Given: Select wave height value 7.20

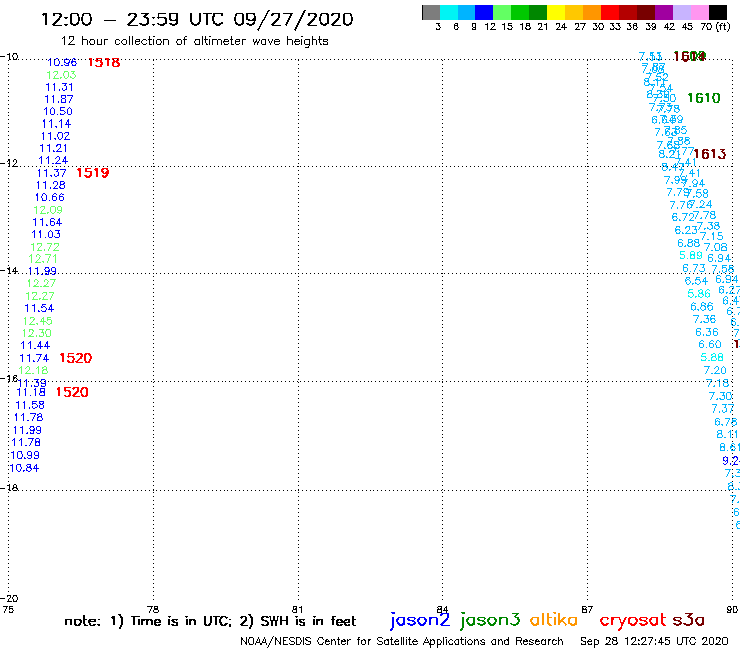Looking at the screenshot, I should (715, 370).
